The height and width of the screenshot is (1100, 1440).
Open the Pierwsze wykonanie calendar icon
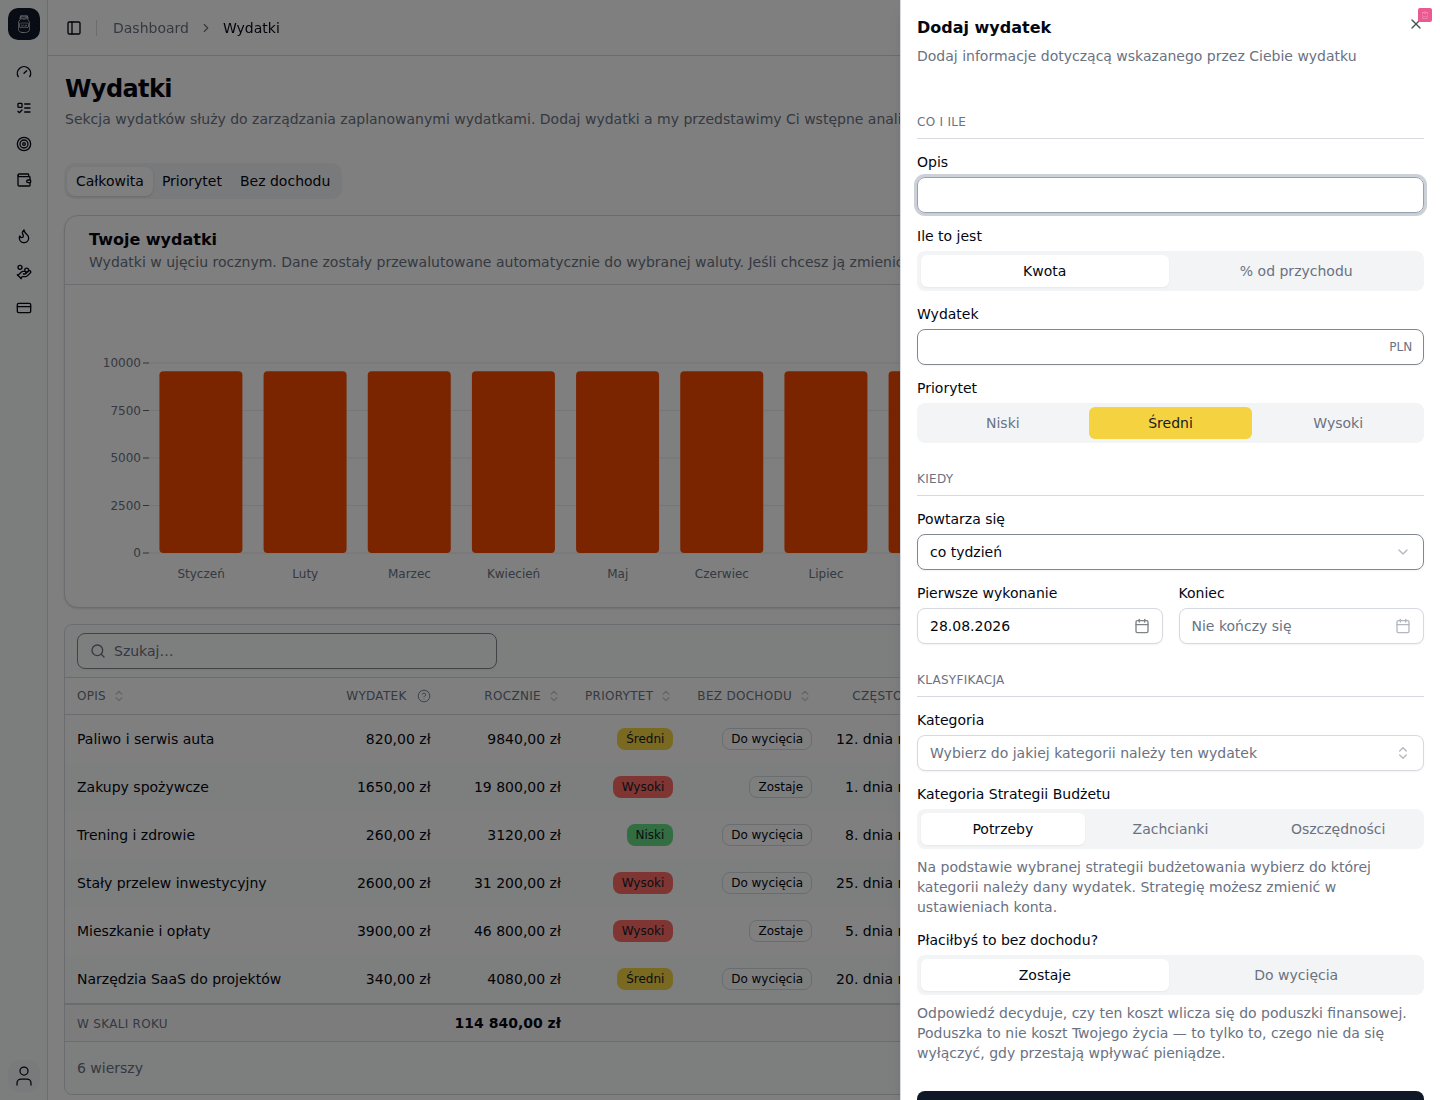coord(1142,626)
